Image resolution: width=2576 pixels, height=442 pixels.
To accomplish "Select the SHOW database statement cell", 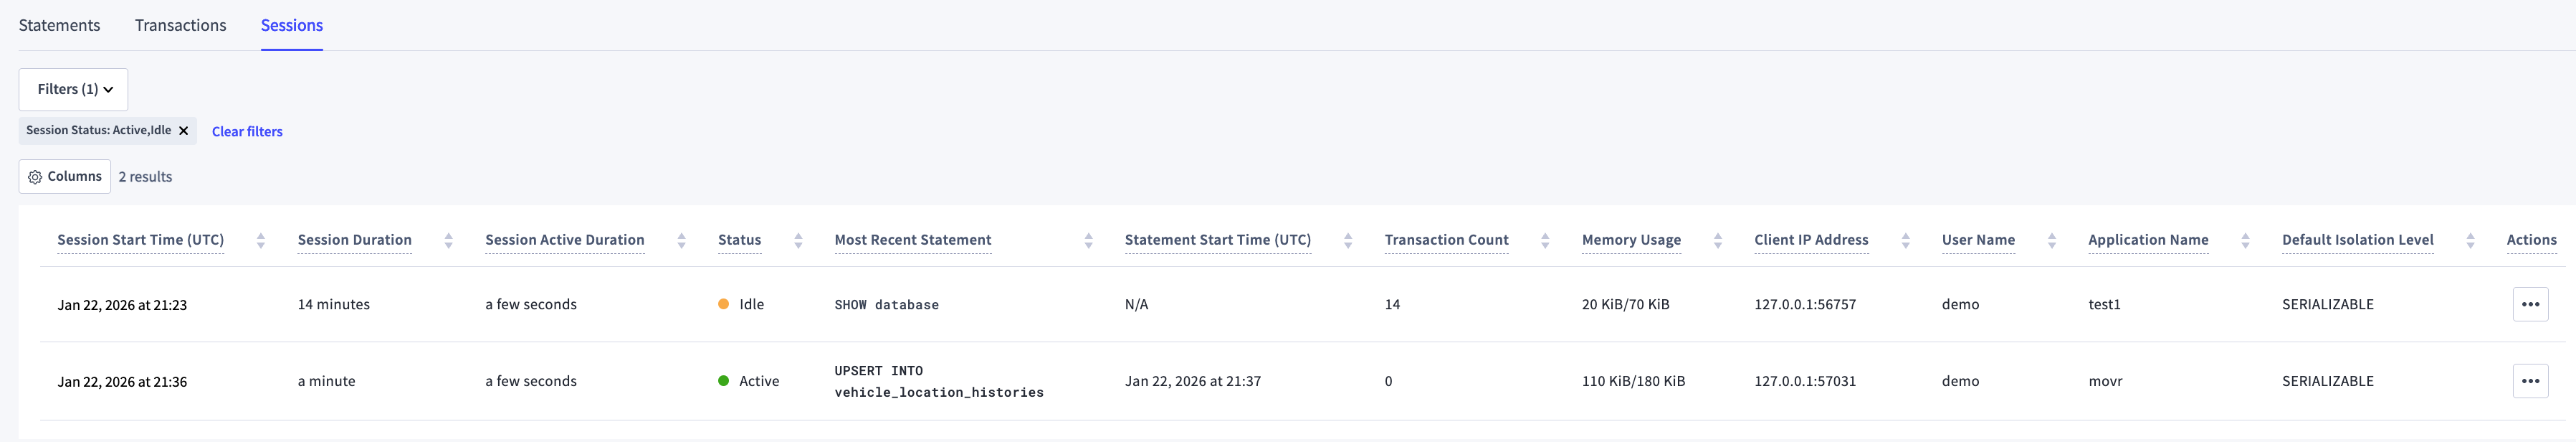I will [886, 305].
